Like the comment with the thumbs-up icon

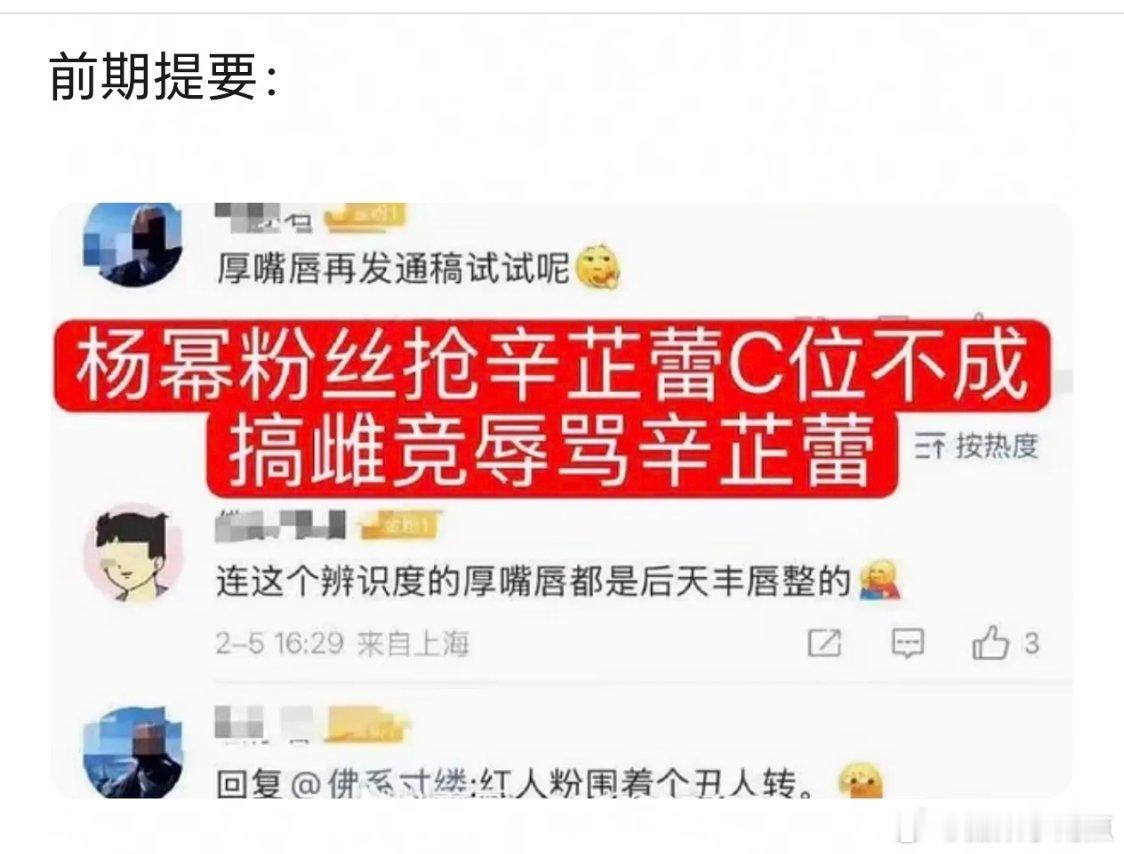(990, 642)
